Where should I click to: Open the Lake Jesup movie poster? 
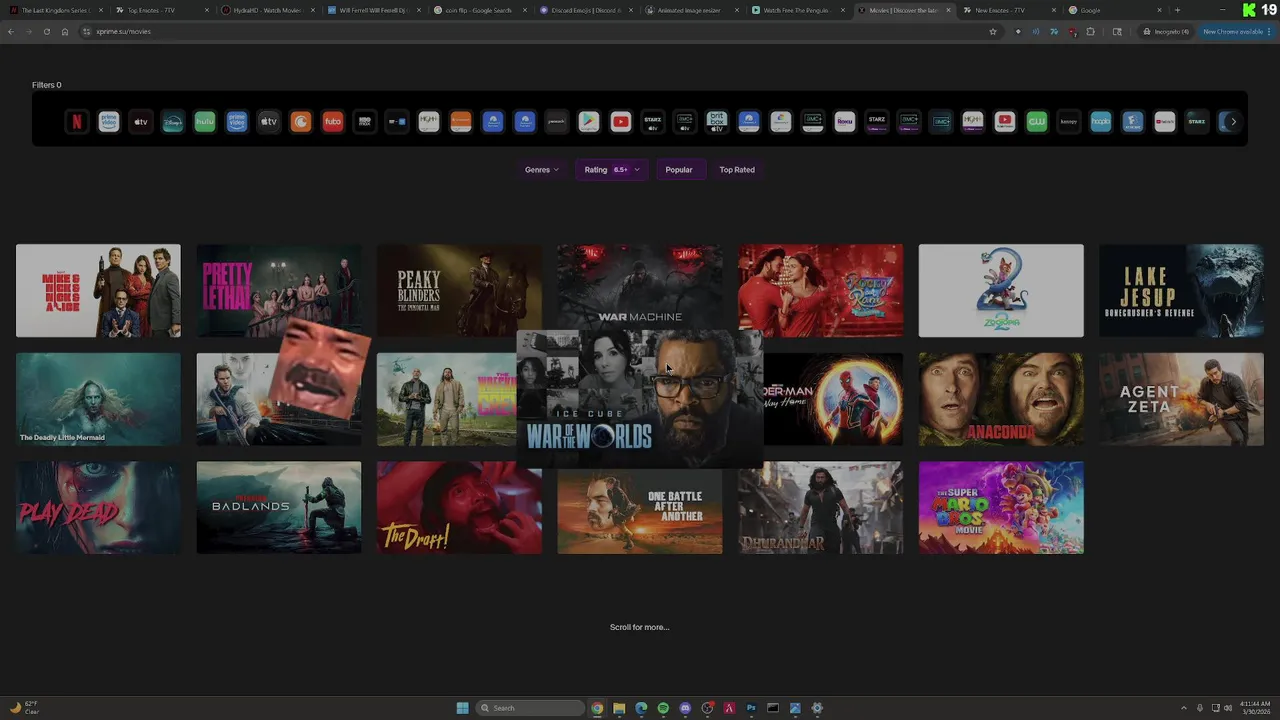pos(1181,290)
